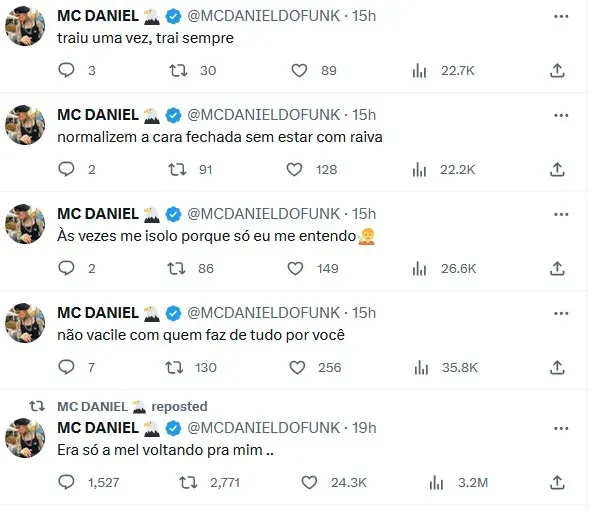Open more options on "não vacile" tweet
Viewport: 593px width, 509px height.
point(561,313)
